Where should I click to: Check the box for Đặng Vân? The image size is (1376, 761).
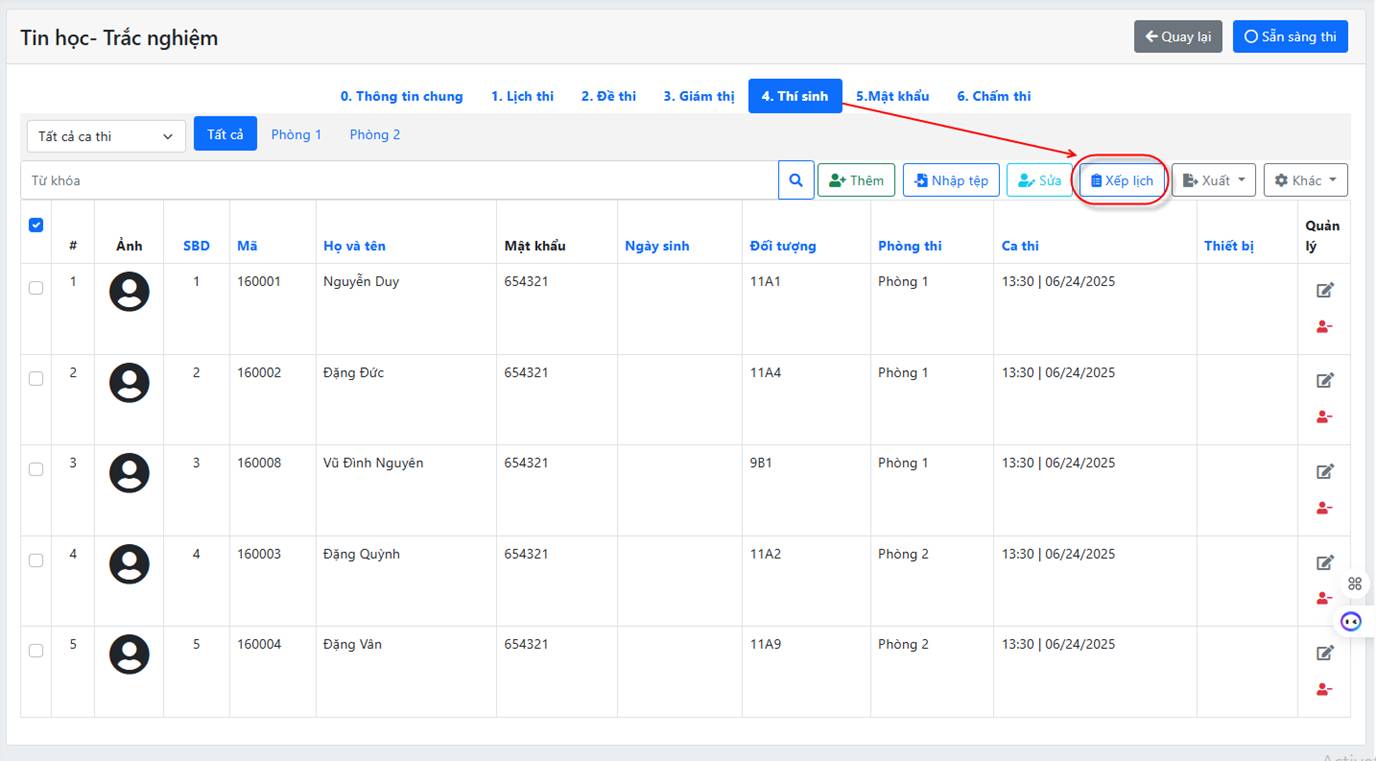pos(36,650)
